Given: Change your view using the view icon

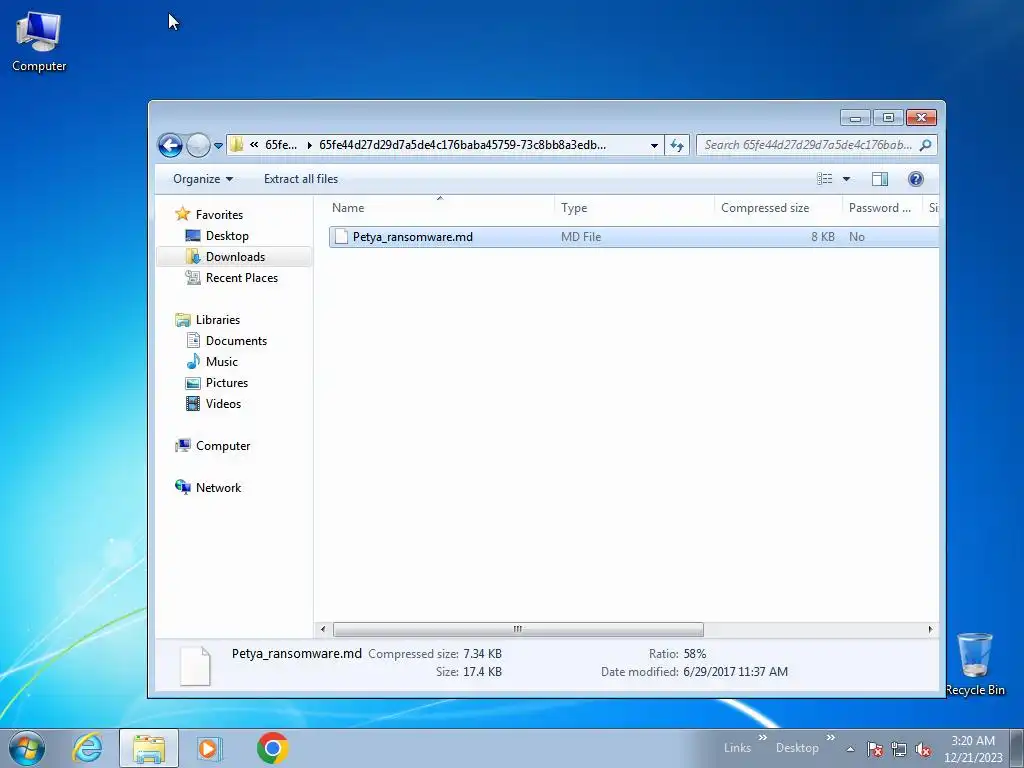Looking at the screenshot, I should tap(825, 179).
